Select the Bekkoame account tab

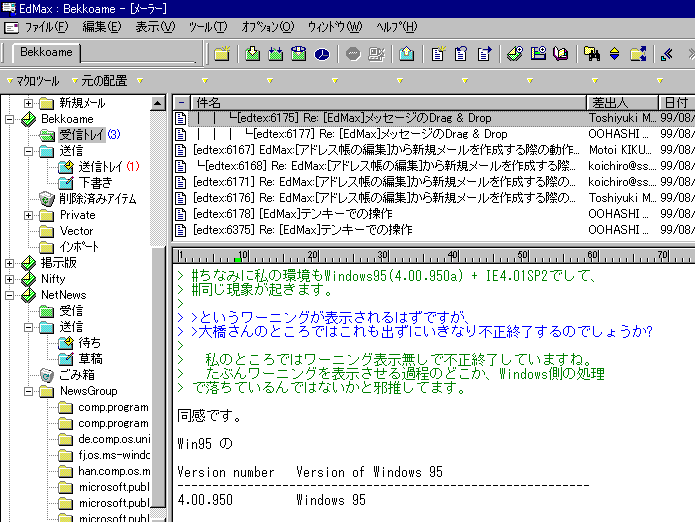click(x=46, y=52)
